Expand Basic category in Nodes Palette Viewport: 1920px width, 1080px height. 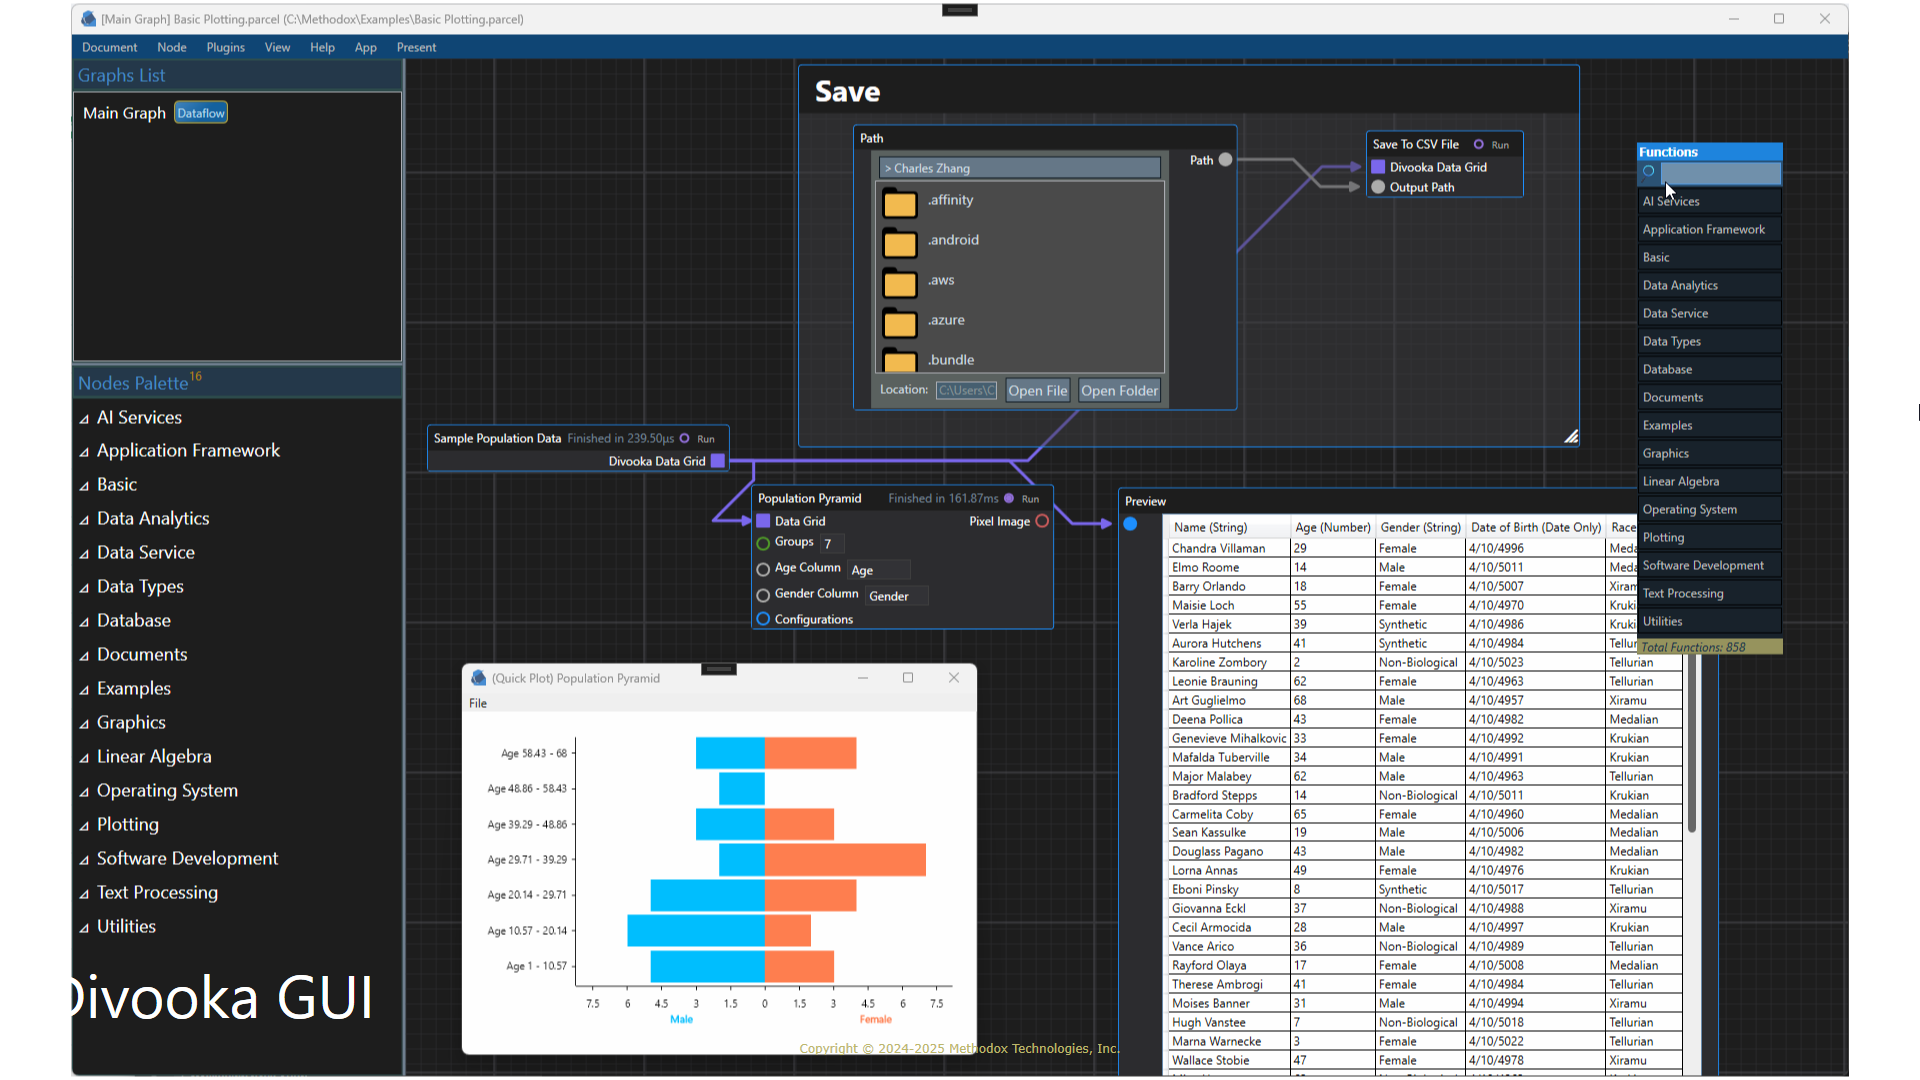(84, 486)
